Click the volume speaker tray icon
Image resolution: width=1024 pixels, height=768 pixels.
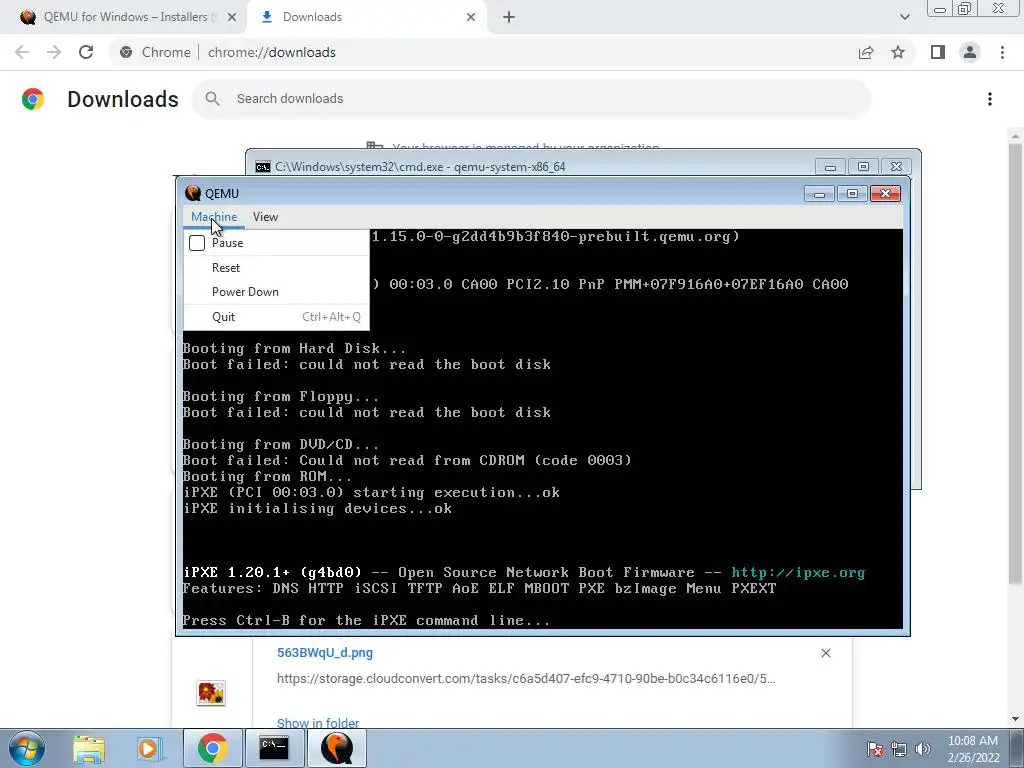pos(923,749)
